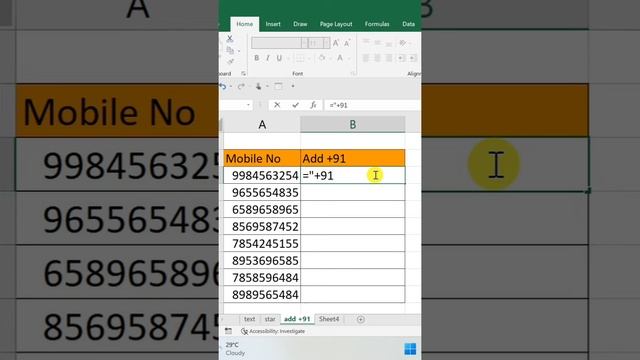Click the touch/mouse mode icon
The width and height of the screenshot is (640, 360).
tap(258, 86)
